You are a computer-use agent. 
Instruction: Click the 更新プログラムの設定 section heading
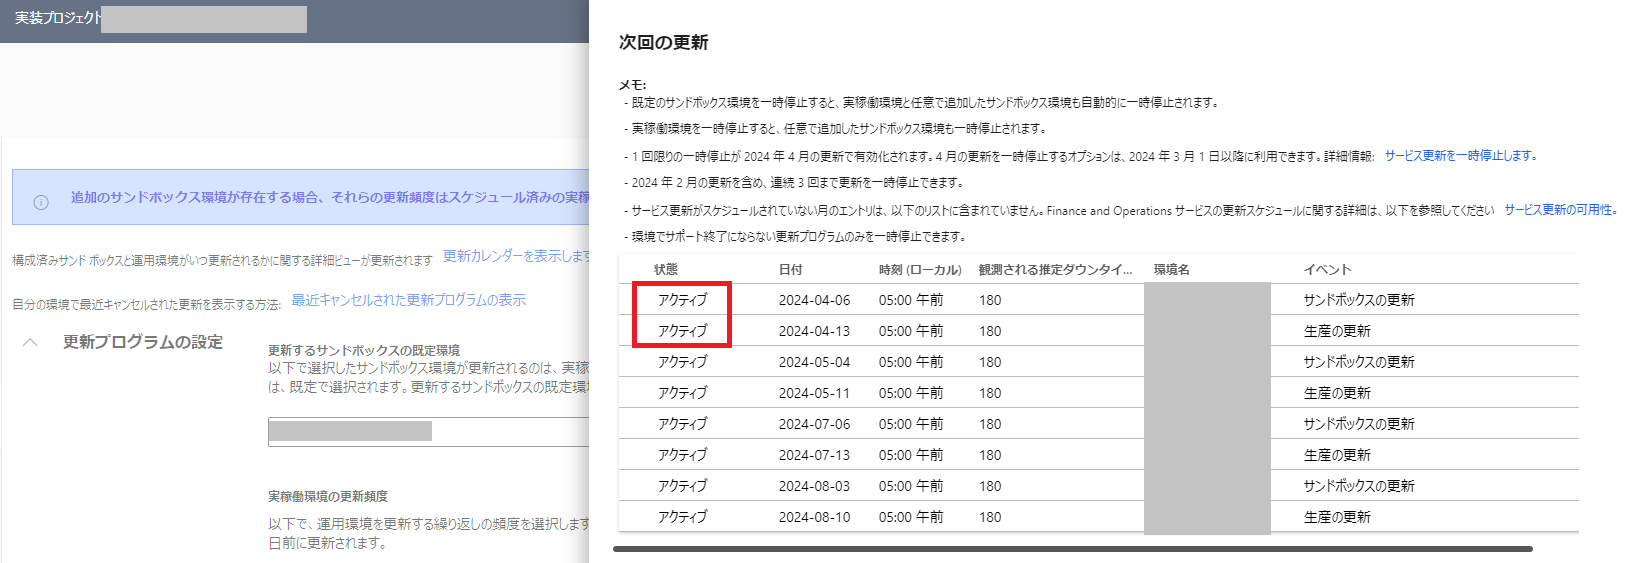click(143, 342)
